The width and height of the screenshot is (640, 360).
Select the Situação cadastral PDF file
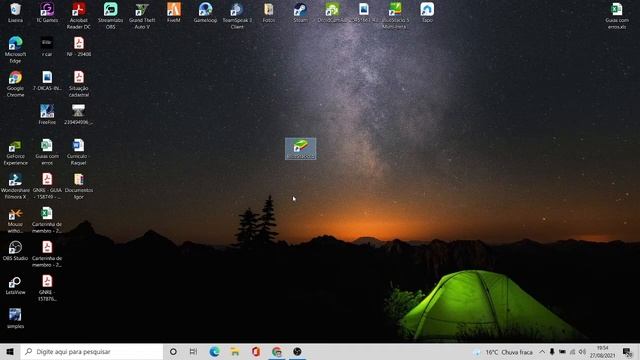78,84
